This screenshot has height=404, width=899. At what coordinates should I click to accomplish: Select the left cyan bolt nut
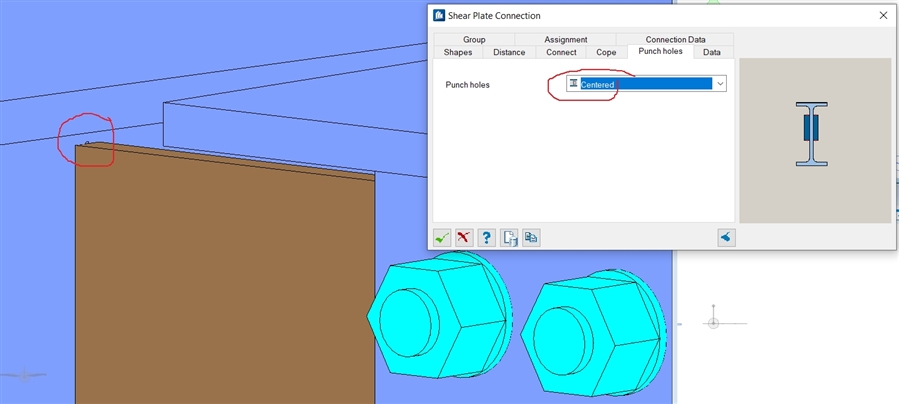pos(440,315)
